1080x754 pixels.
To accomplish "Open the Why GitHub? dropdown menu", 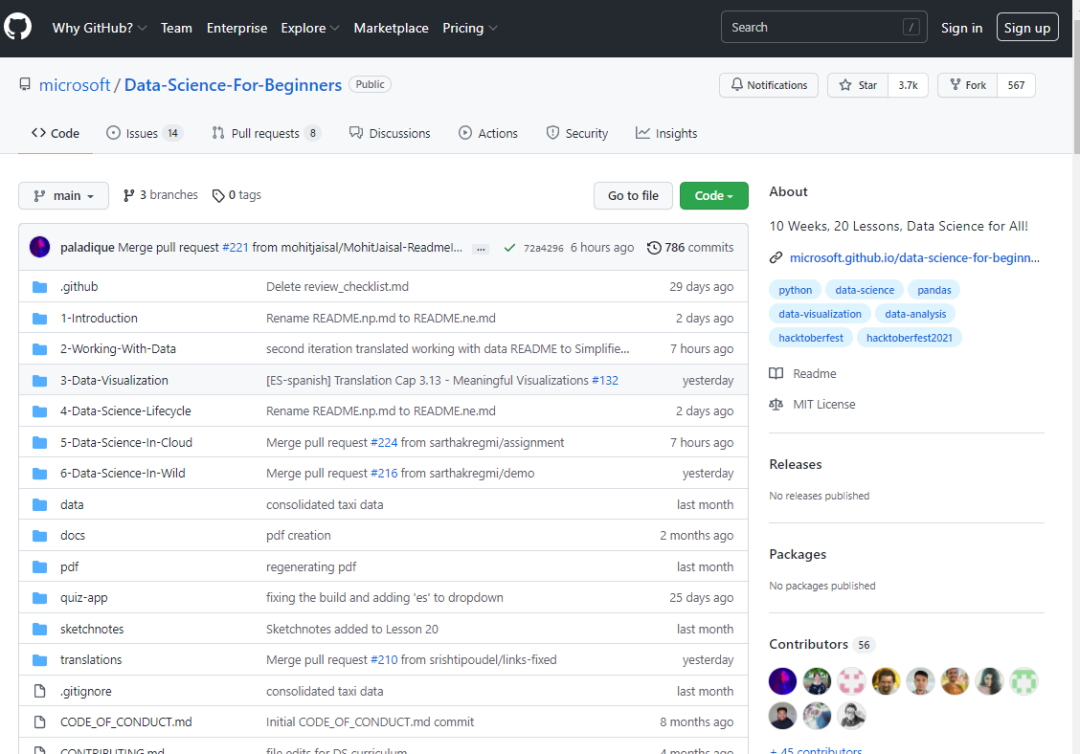I will pyautogui.click(x=99, y=28).
